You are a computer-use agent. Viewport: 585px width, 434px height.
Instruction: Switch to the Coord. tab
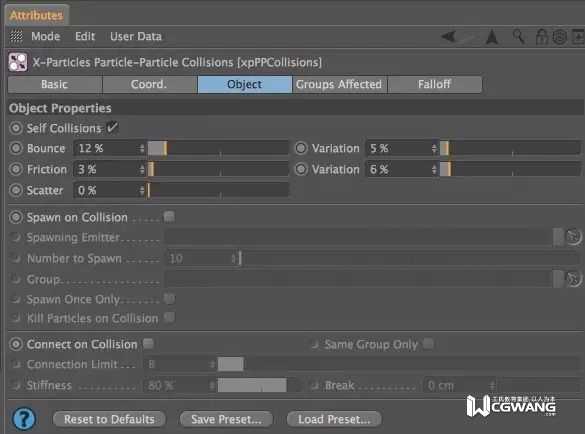click(x=150, y=84)
